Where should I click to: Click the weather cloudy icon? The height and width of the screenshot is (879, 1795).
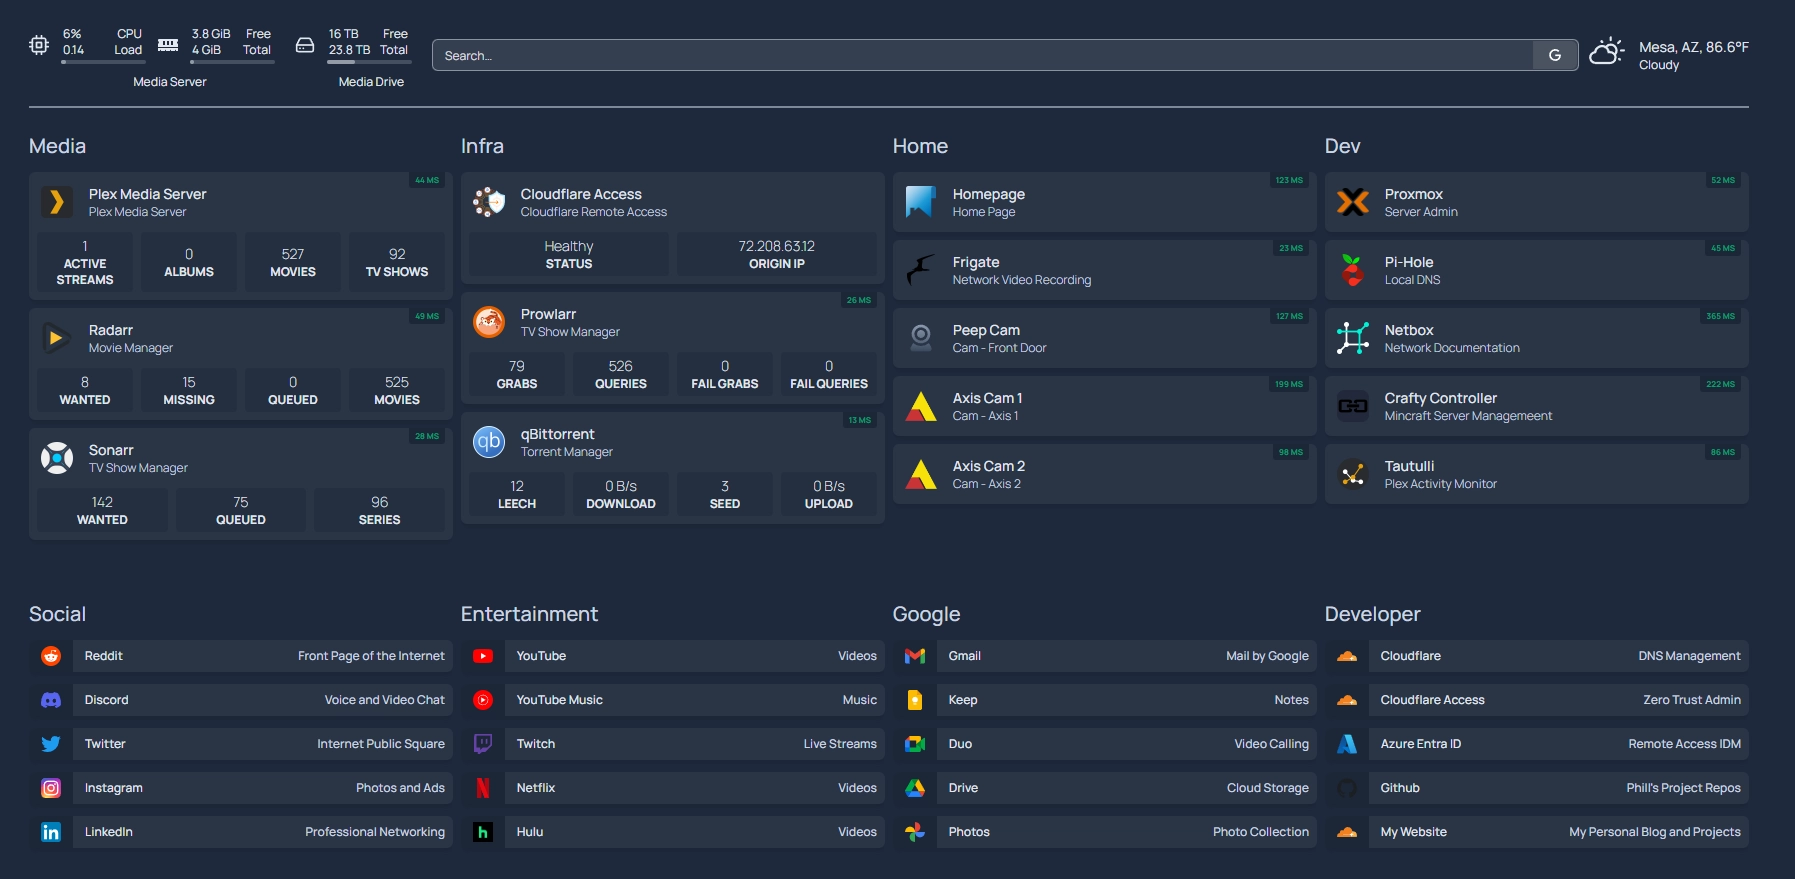1607,51
